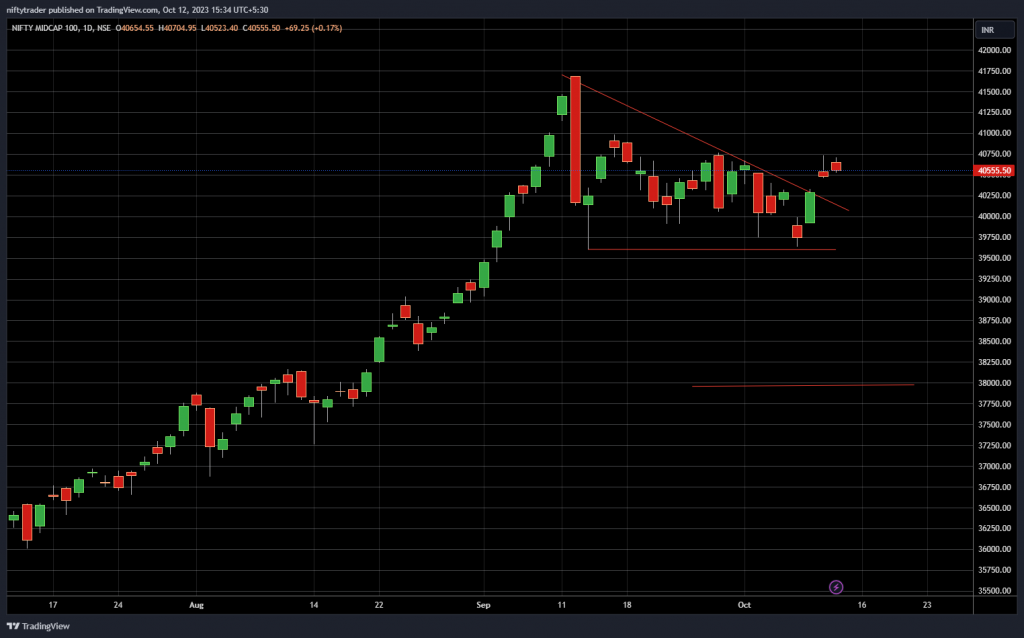
Task: Open the INR currency selector
Action: click(x=988, y=30)
